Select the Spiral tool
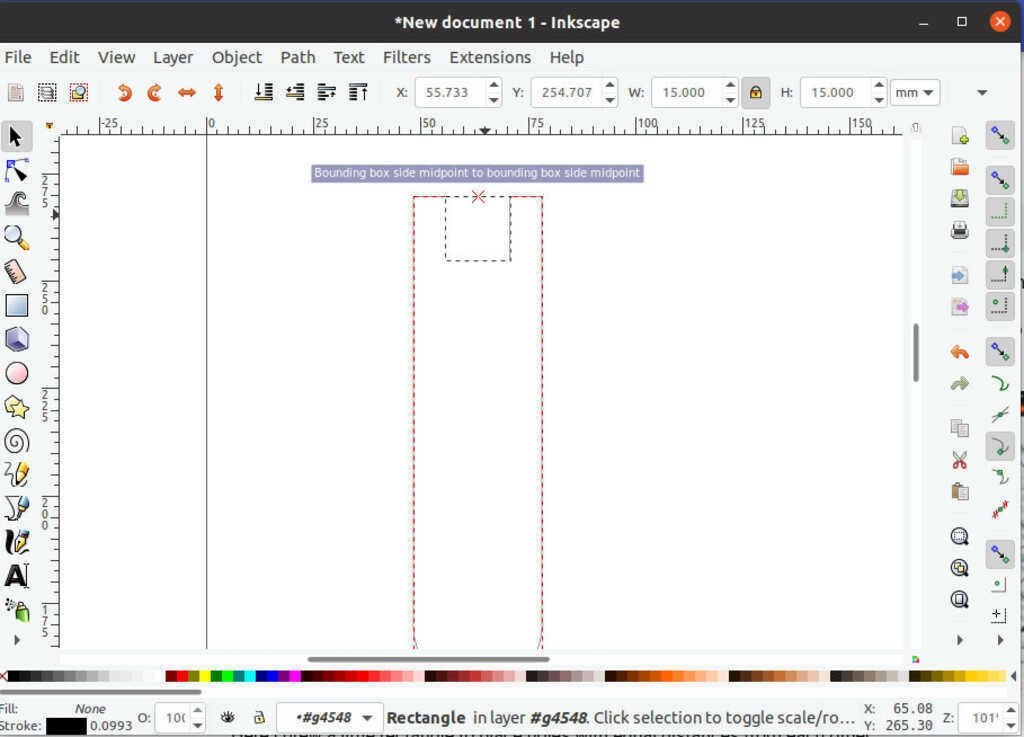 pos(16,441)
